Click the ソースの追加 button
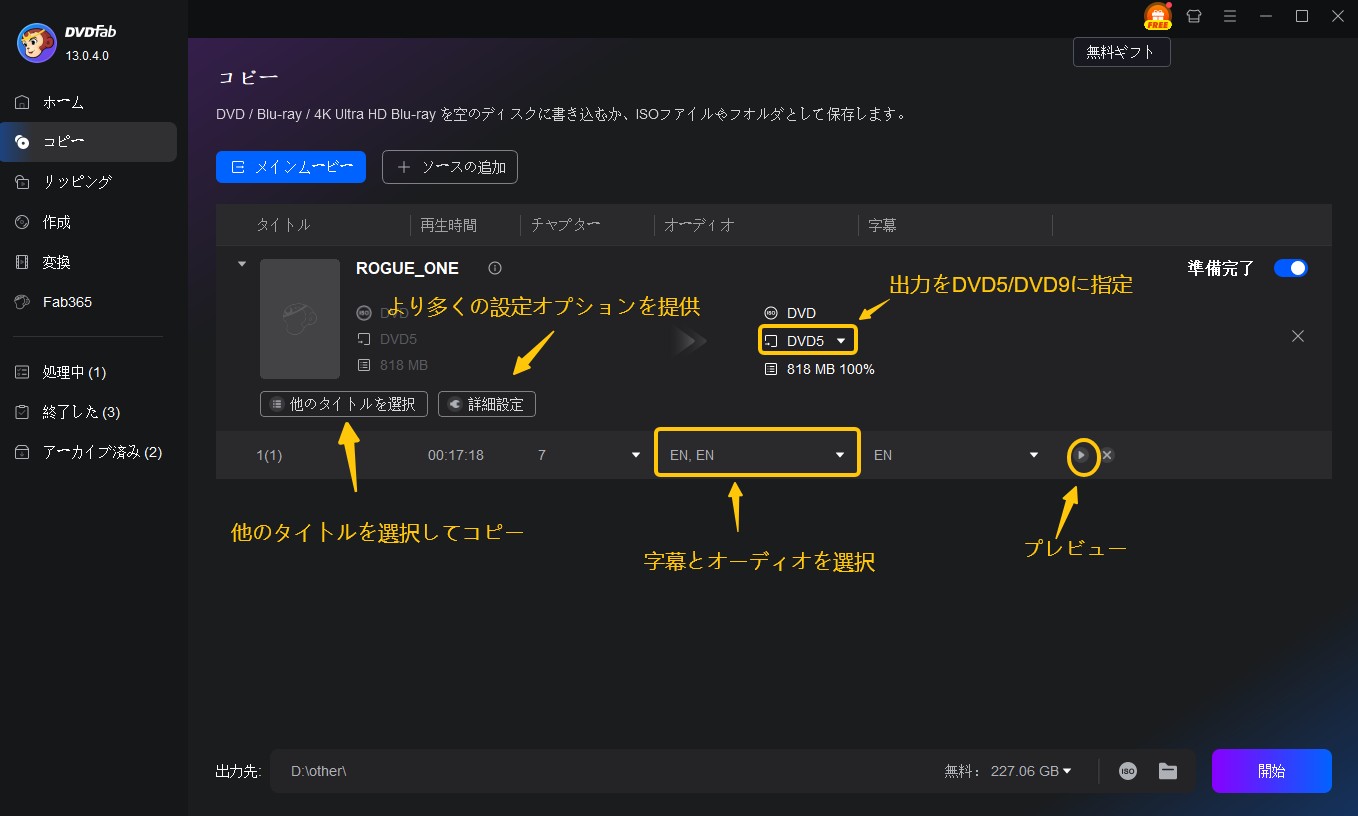Screen dimensions: 1358x816 [450, 167]
